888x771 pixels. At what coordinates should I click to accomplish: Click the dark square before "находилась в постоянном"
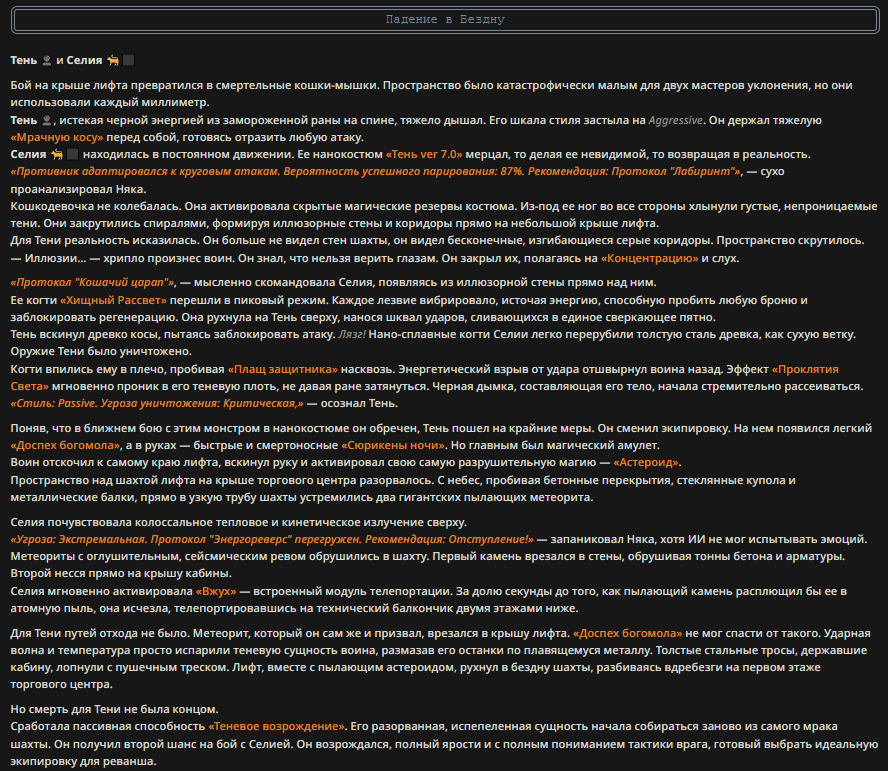coord(72,154)
